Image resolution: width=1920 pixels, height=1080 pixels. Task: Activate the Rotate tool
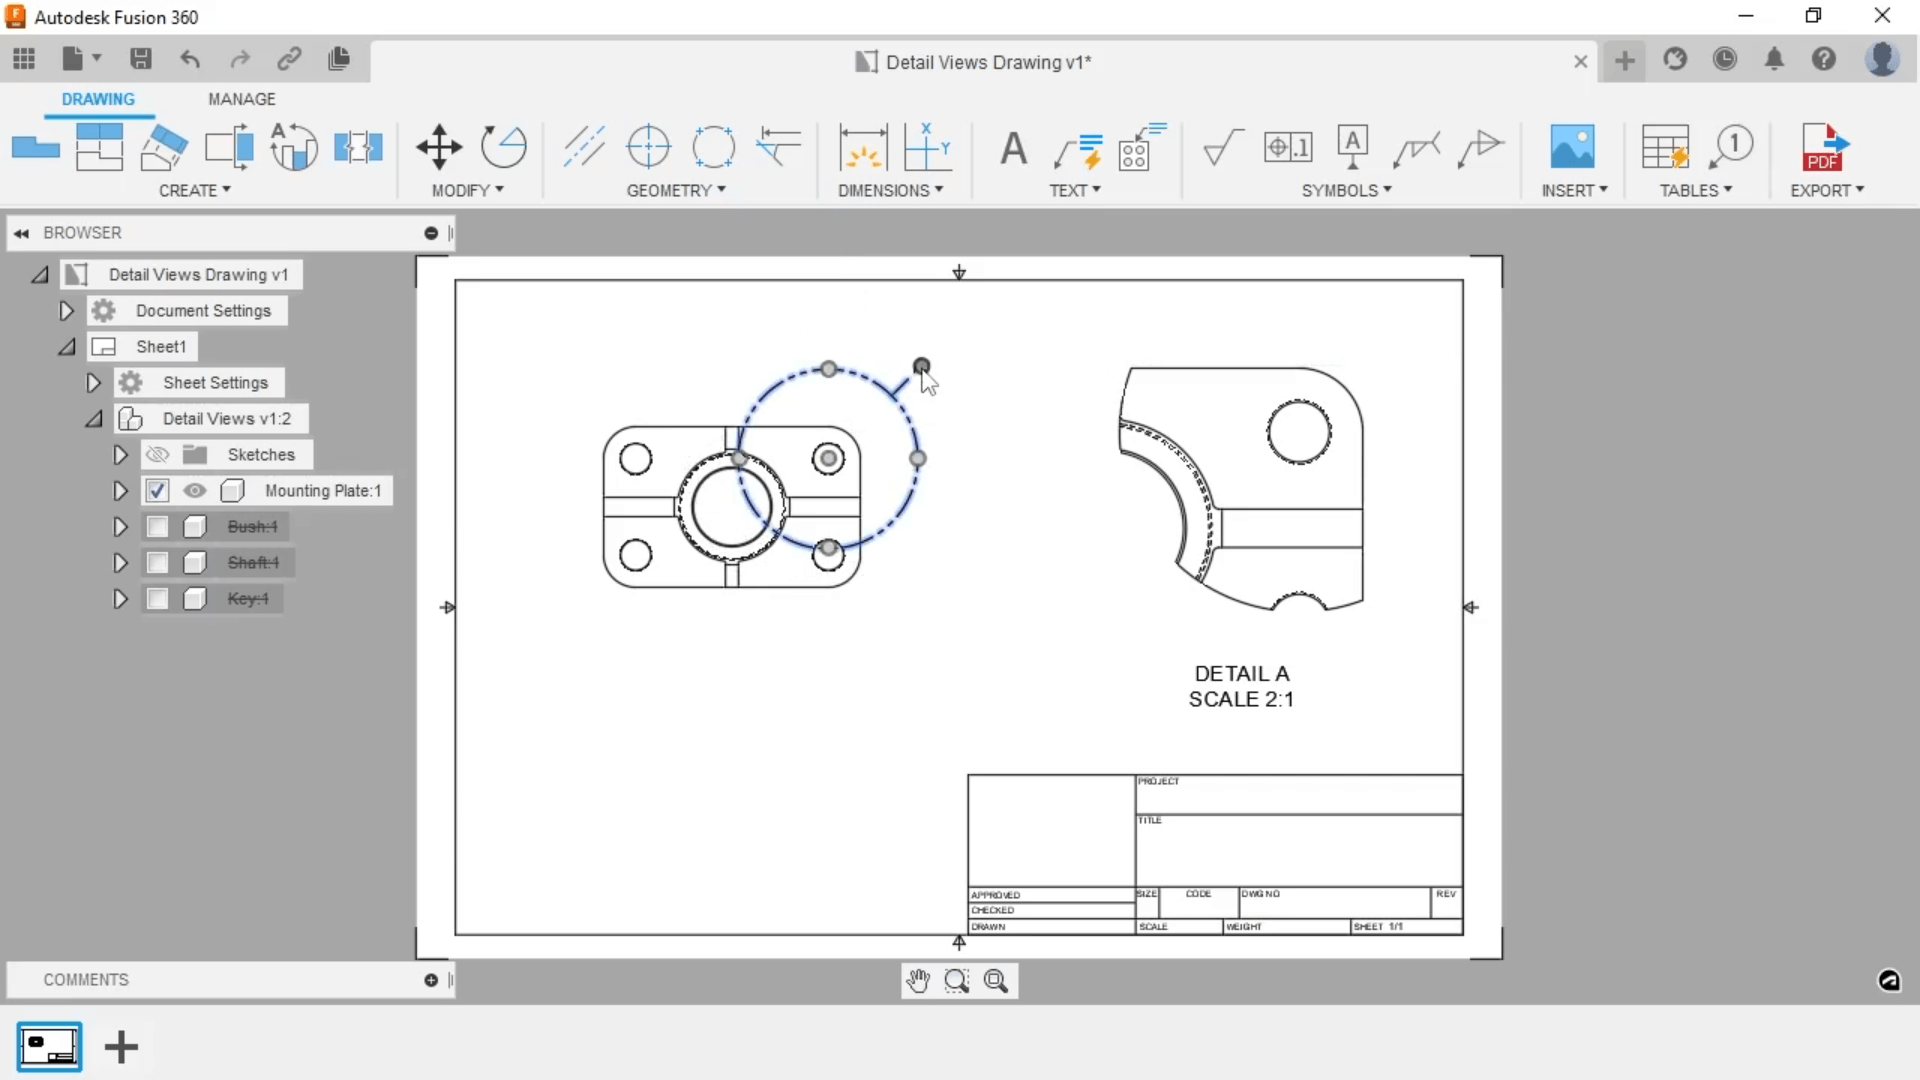(x=504, y=147)
